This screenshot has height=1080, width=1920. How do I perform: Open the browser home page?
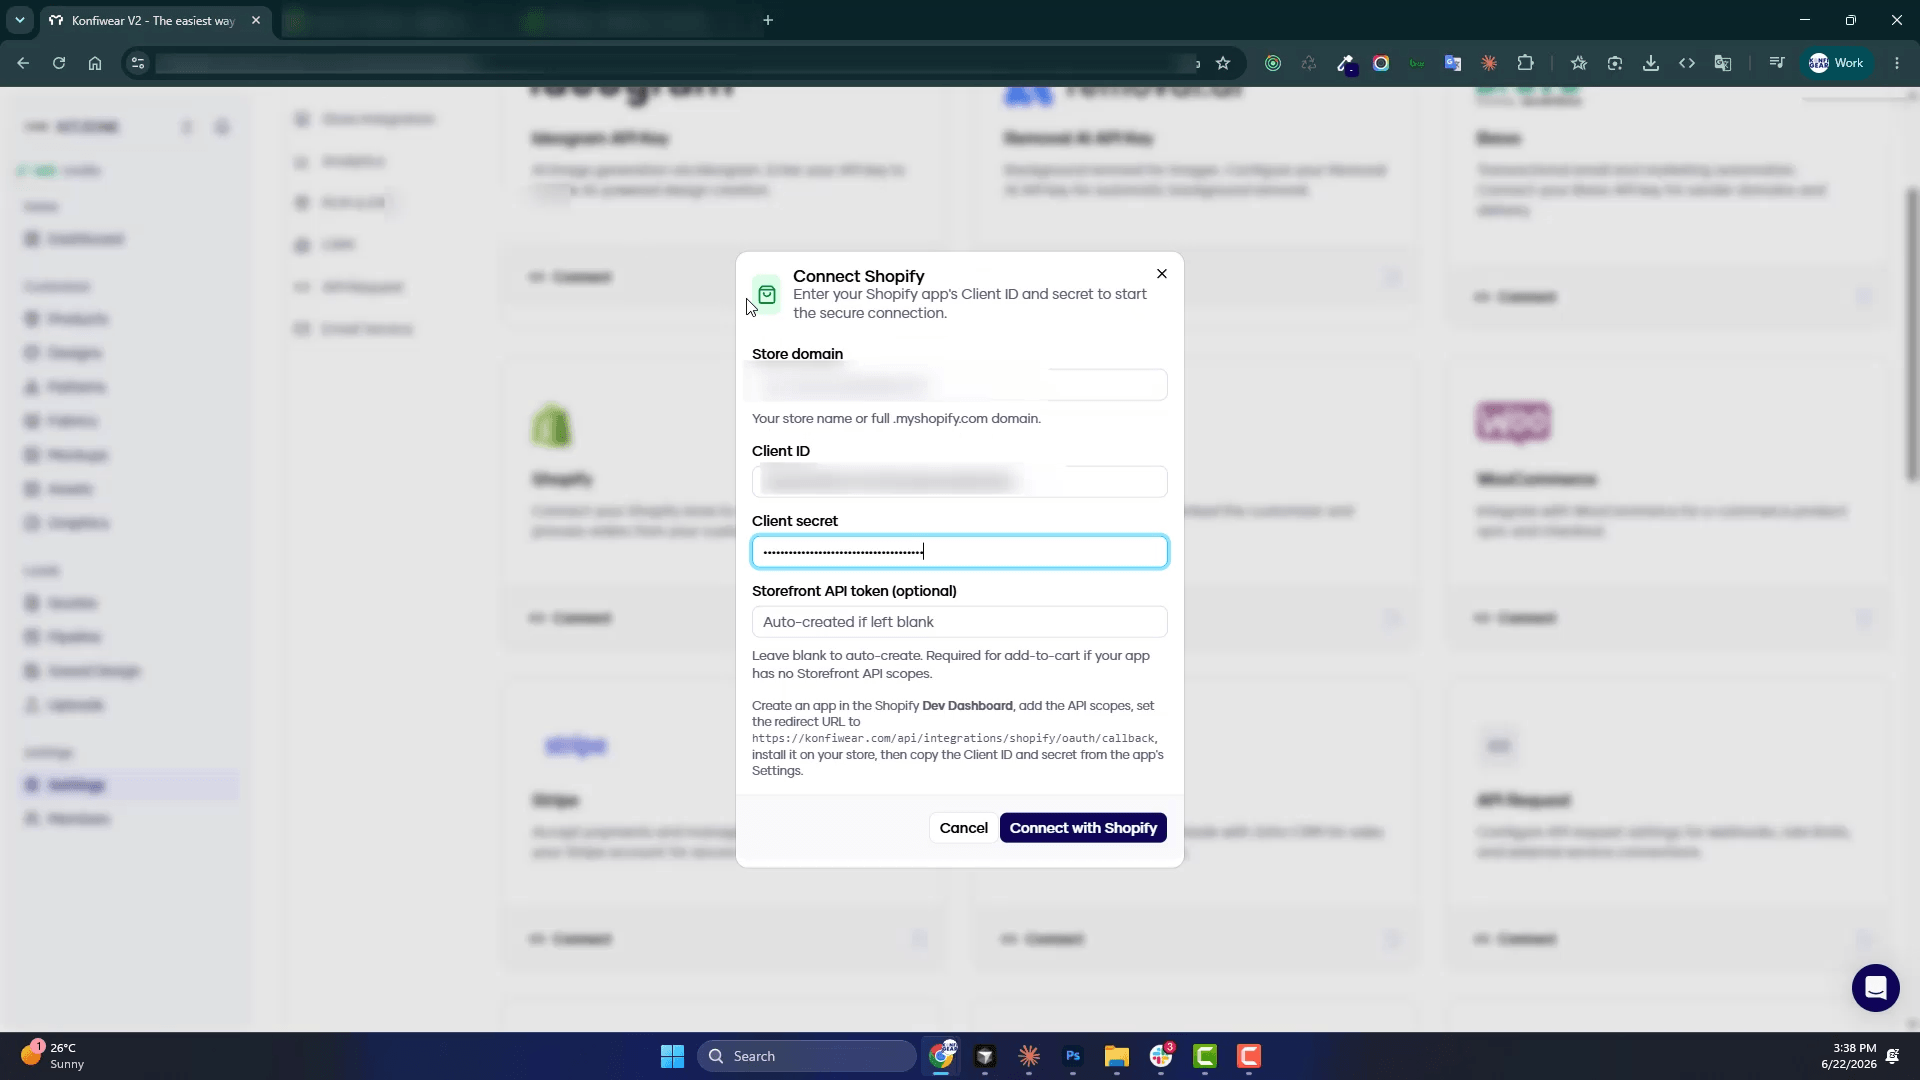point(95,63)
